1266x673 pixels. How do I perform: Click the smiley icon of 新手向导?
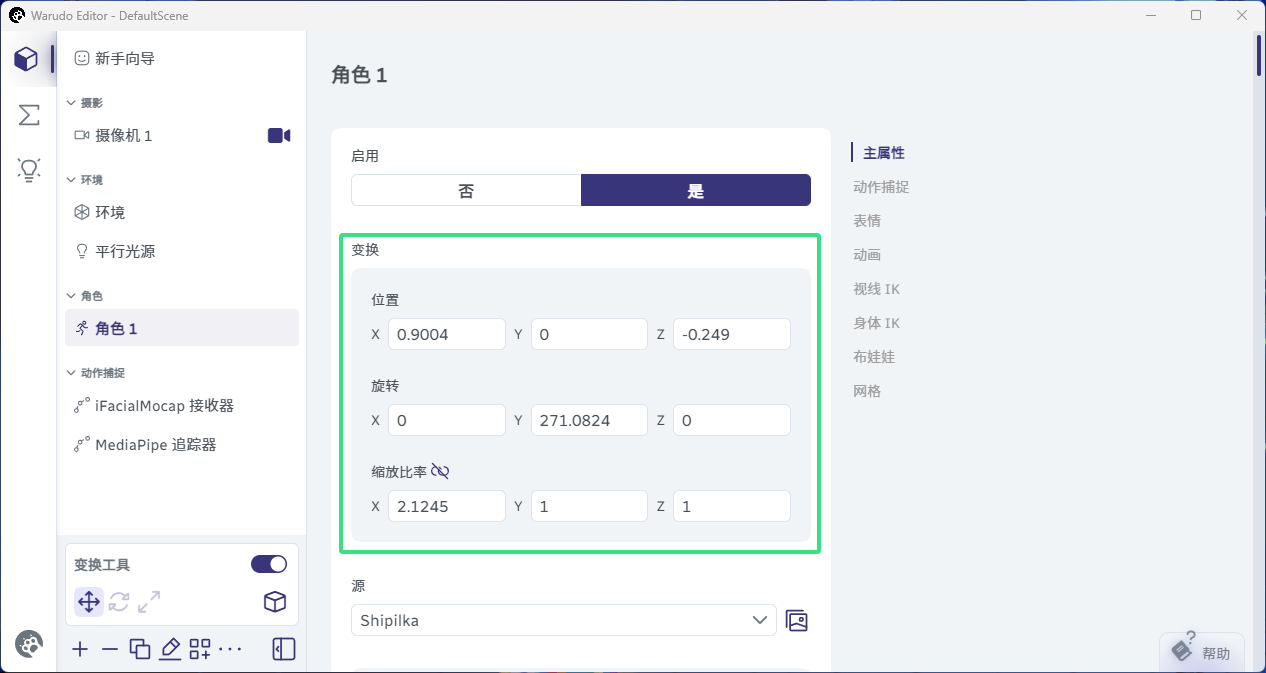[82, 59]
